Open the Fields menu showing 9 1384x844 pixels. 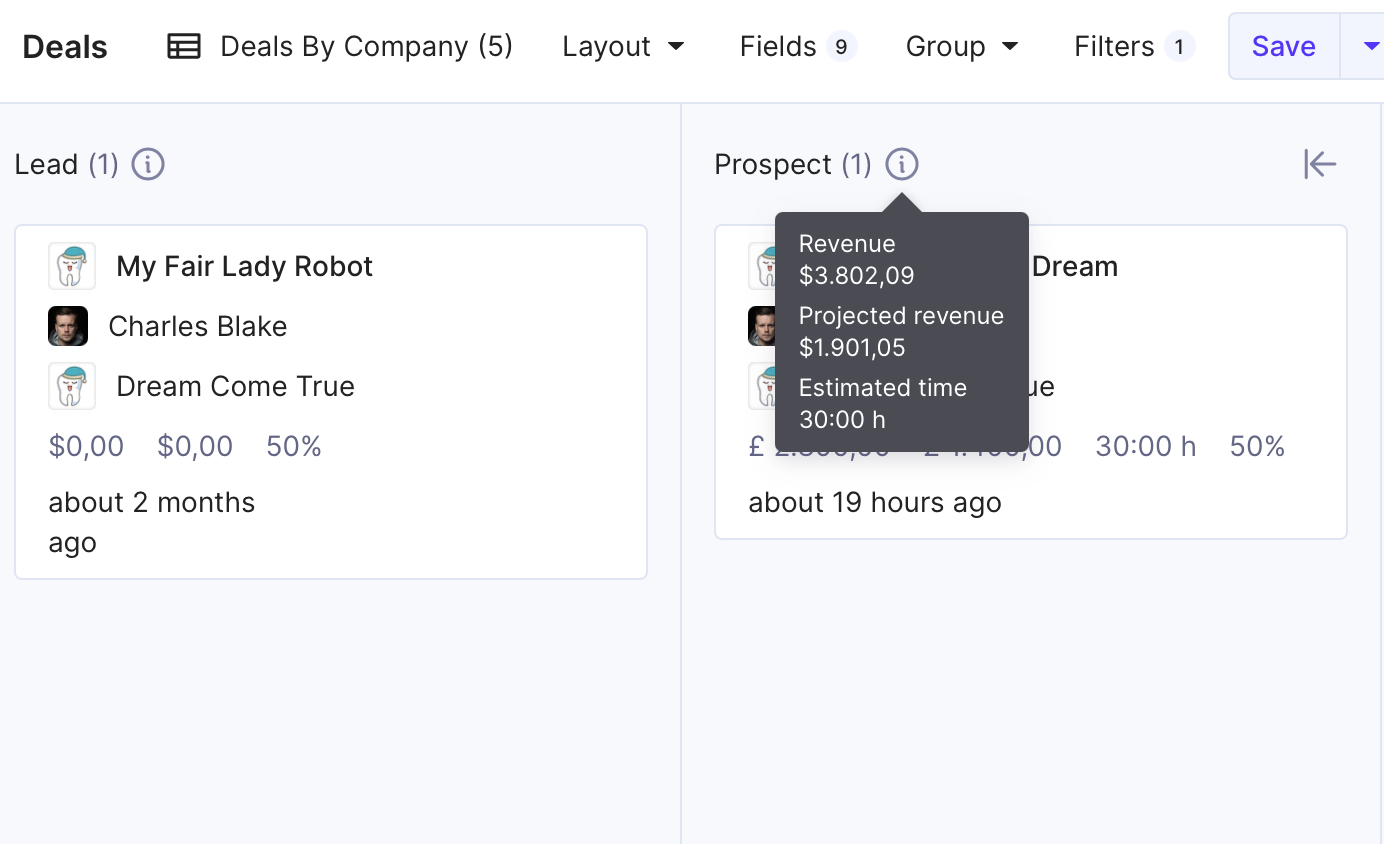point(798,46)
